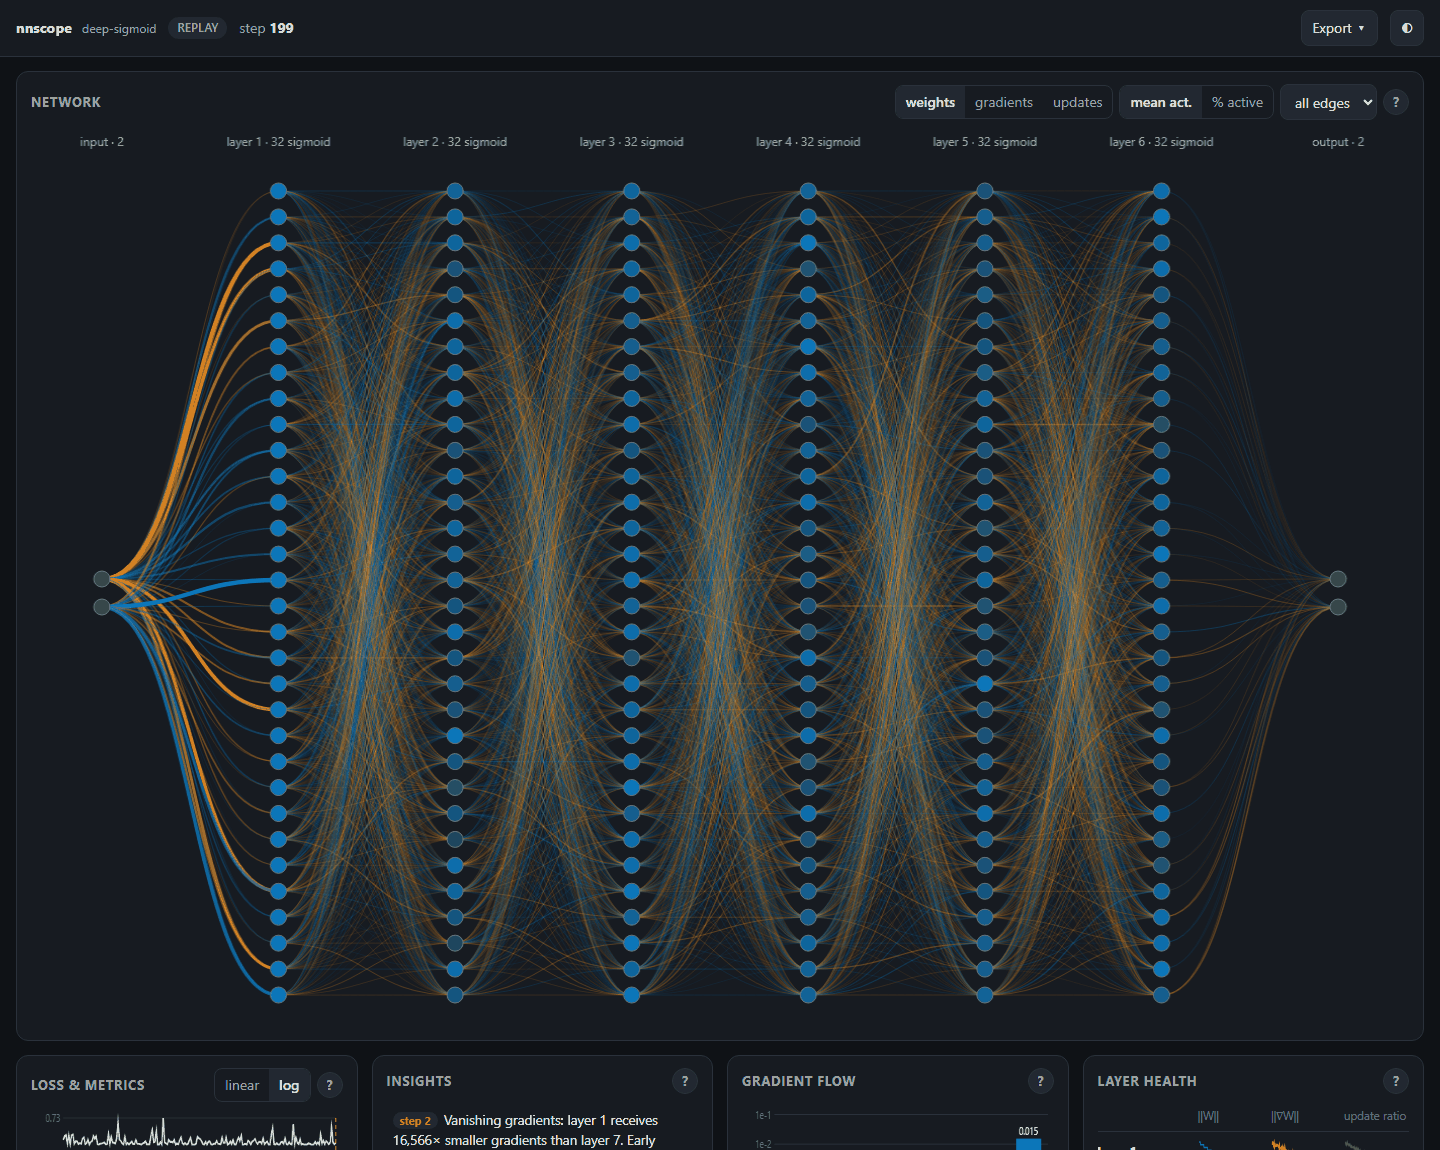Open the Gradient Flow help icon
This screenshot has height=1150, width=1440.
1040,1081
